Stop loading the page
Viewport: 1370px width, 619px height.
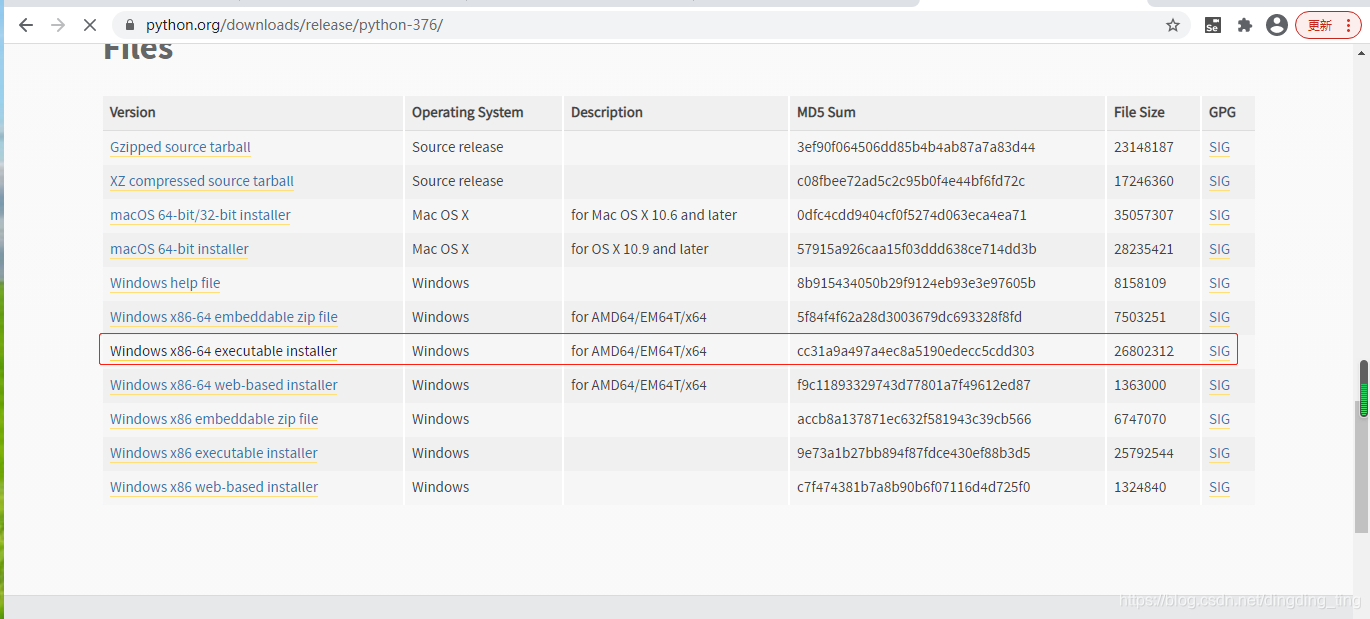89,25
